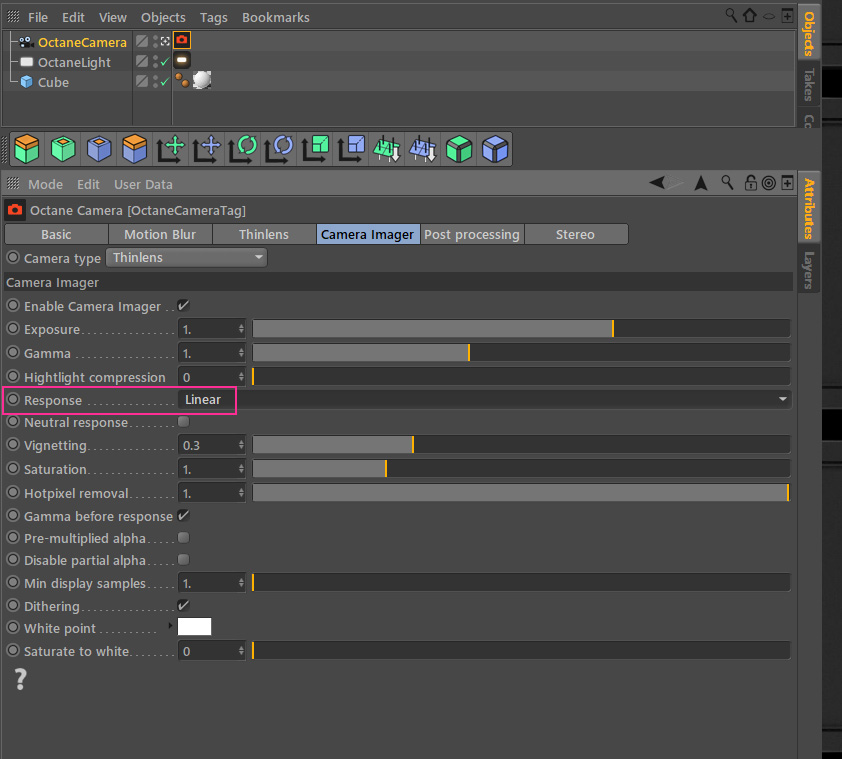Open the Tags menu
The width and height of the screenshot is (842, 759).
214,18
